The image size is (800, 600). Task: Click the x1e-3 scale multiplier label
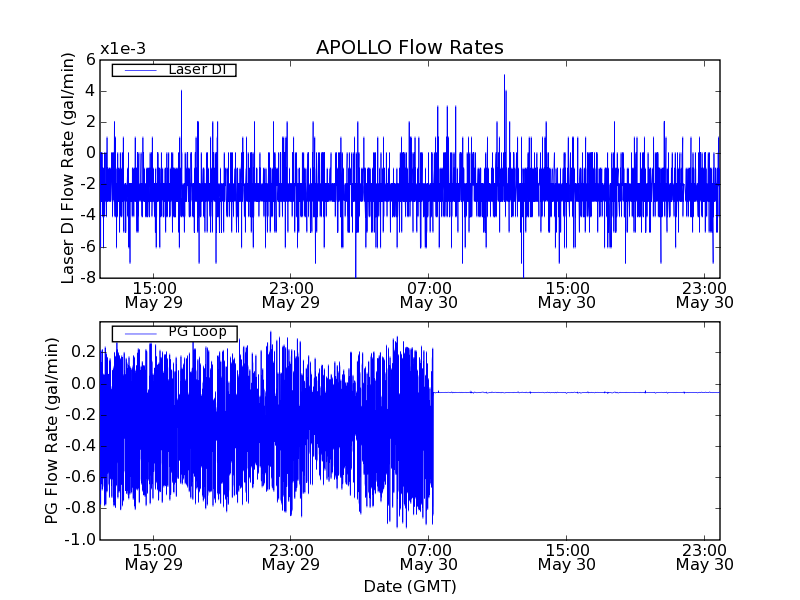[123, 49]
